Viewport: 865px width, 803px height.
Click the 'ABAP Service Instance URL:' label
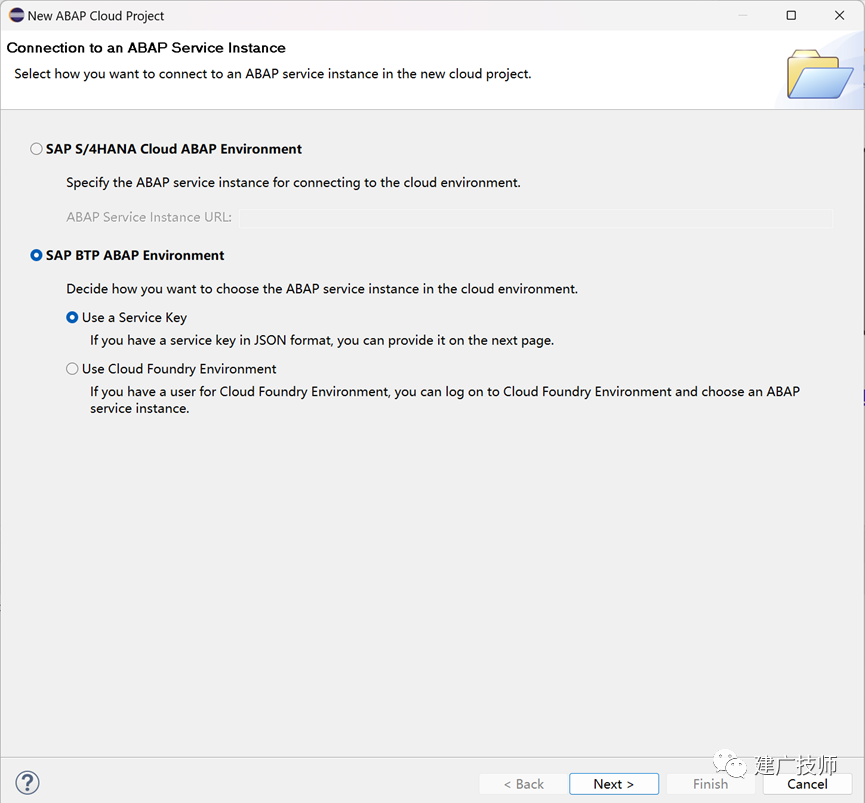[149, 217]
